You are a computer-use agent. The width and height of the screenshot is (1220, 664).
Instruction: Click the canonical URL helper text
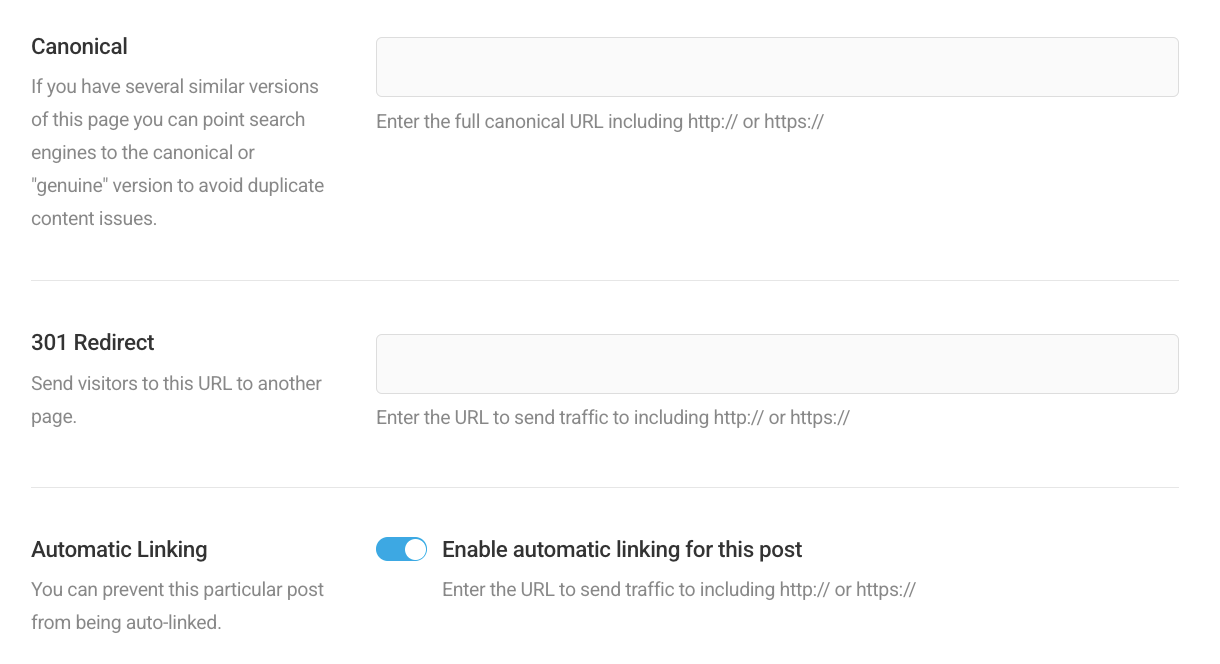click(599, 121)
